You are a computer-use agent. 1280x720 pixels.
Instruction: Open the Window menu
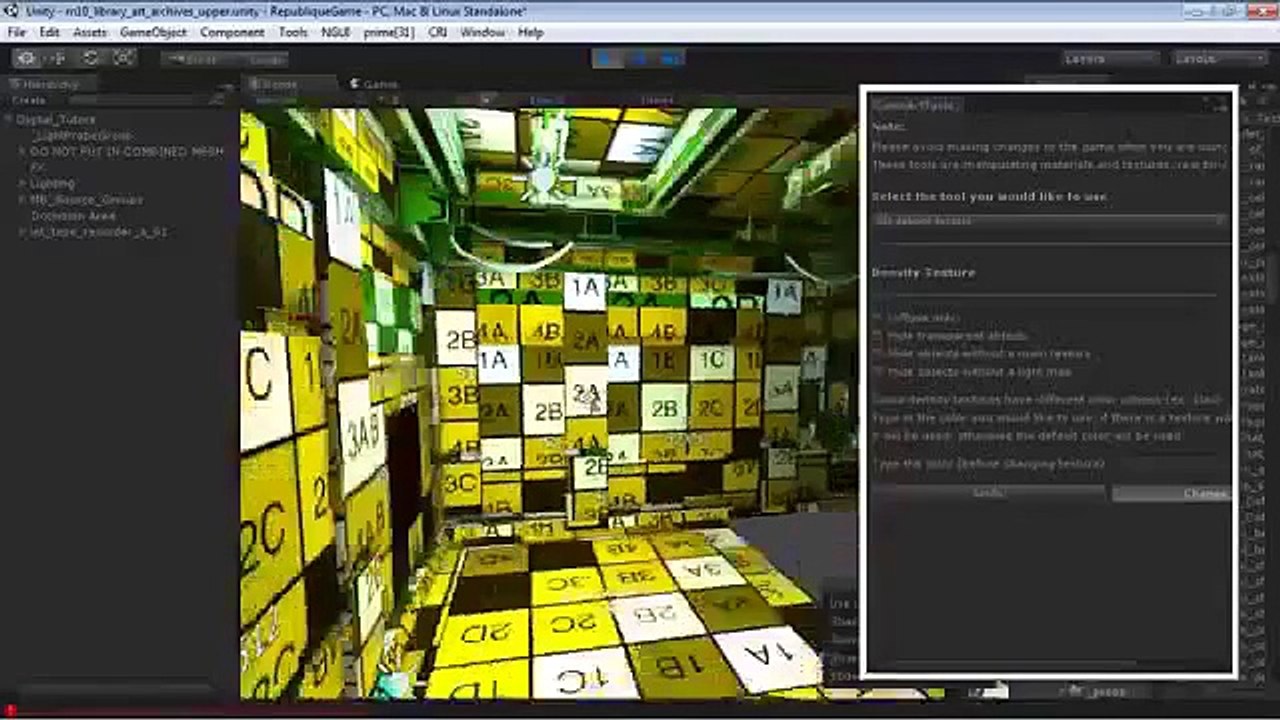tap(482, 32)
